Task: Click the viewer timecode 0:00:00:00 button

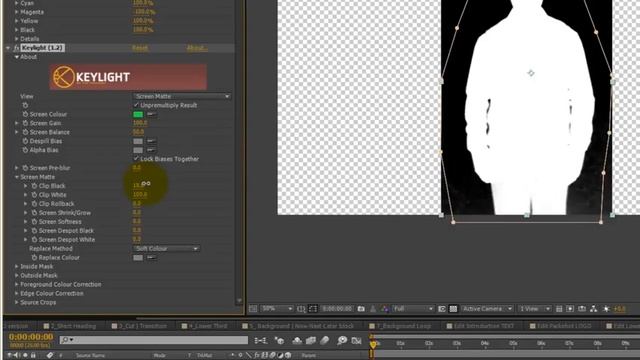Action: pyautogui.click(x=338, y=309)
